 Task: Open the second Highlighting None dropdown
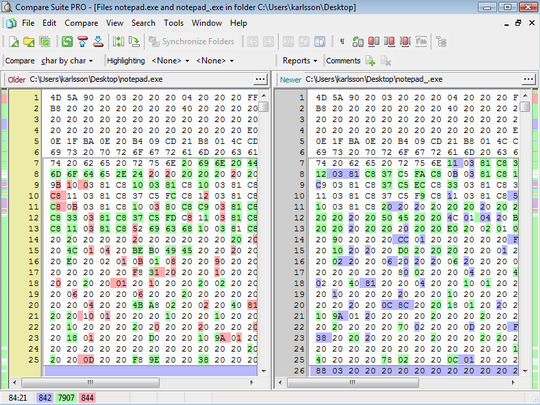point(215,61)
